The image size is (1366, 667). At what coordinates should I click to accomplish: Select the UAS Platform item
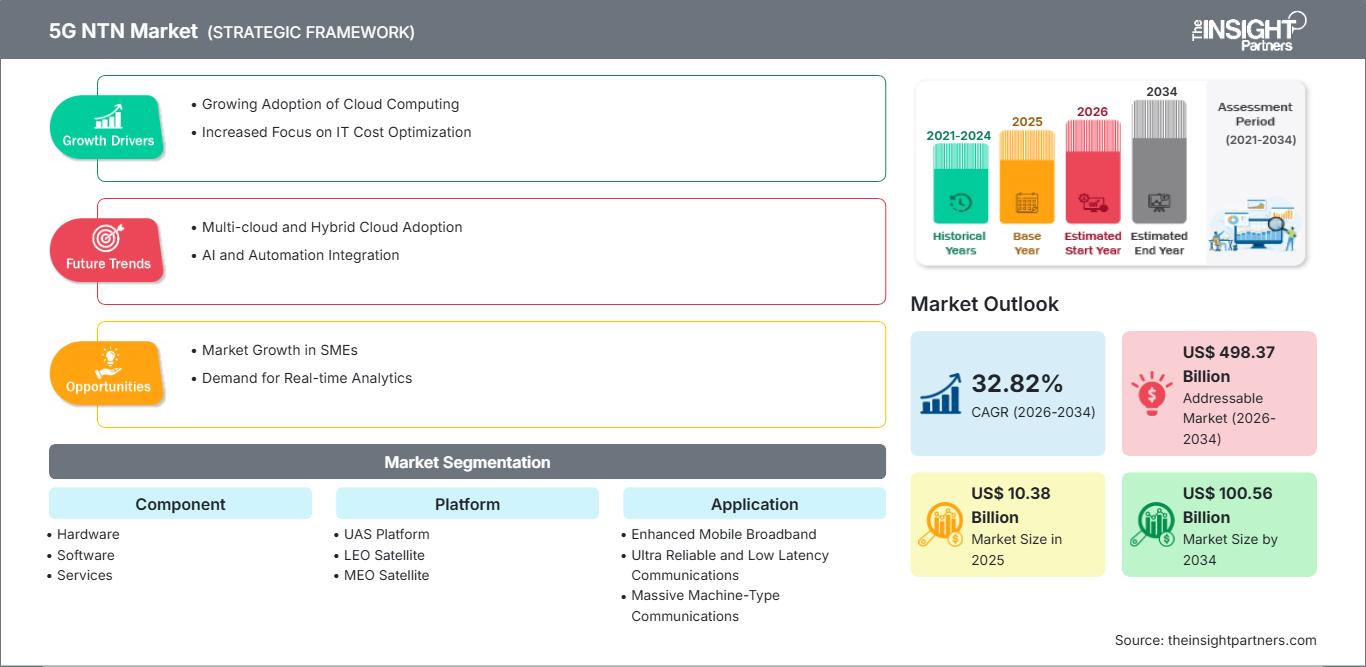[387, 534]
